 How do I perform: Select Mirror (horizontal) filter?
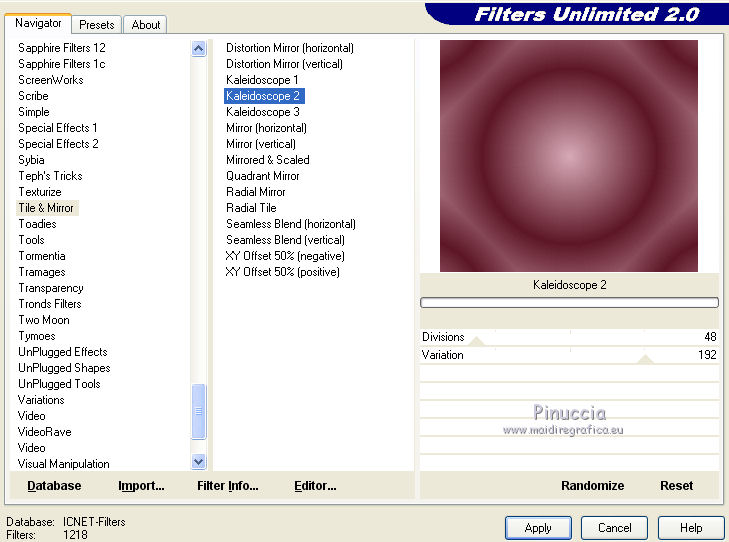click(266, 128)
